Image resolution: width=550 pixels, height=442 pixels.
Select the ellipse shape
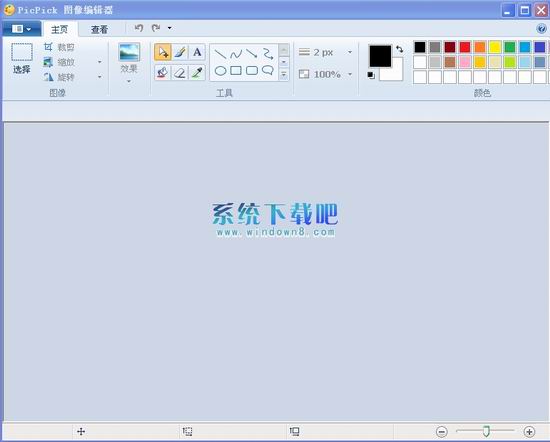220,71
